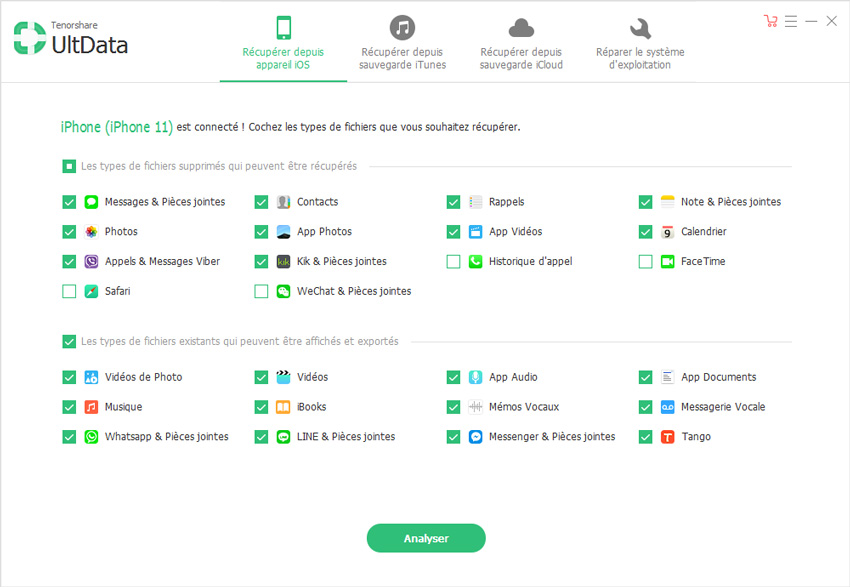This screenshot has height=587, width=850.
Task: Check the Historique d'appel checkbox
Action: [x=453, y=262]
